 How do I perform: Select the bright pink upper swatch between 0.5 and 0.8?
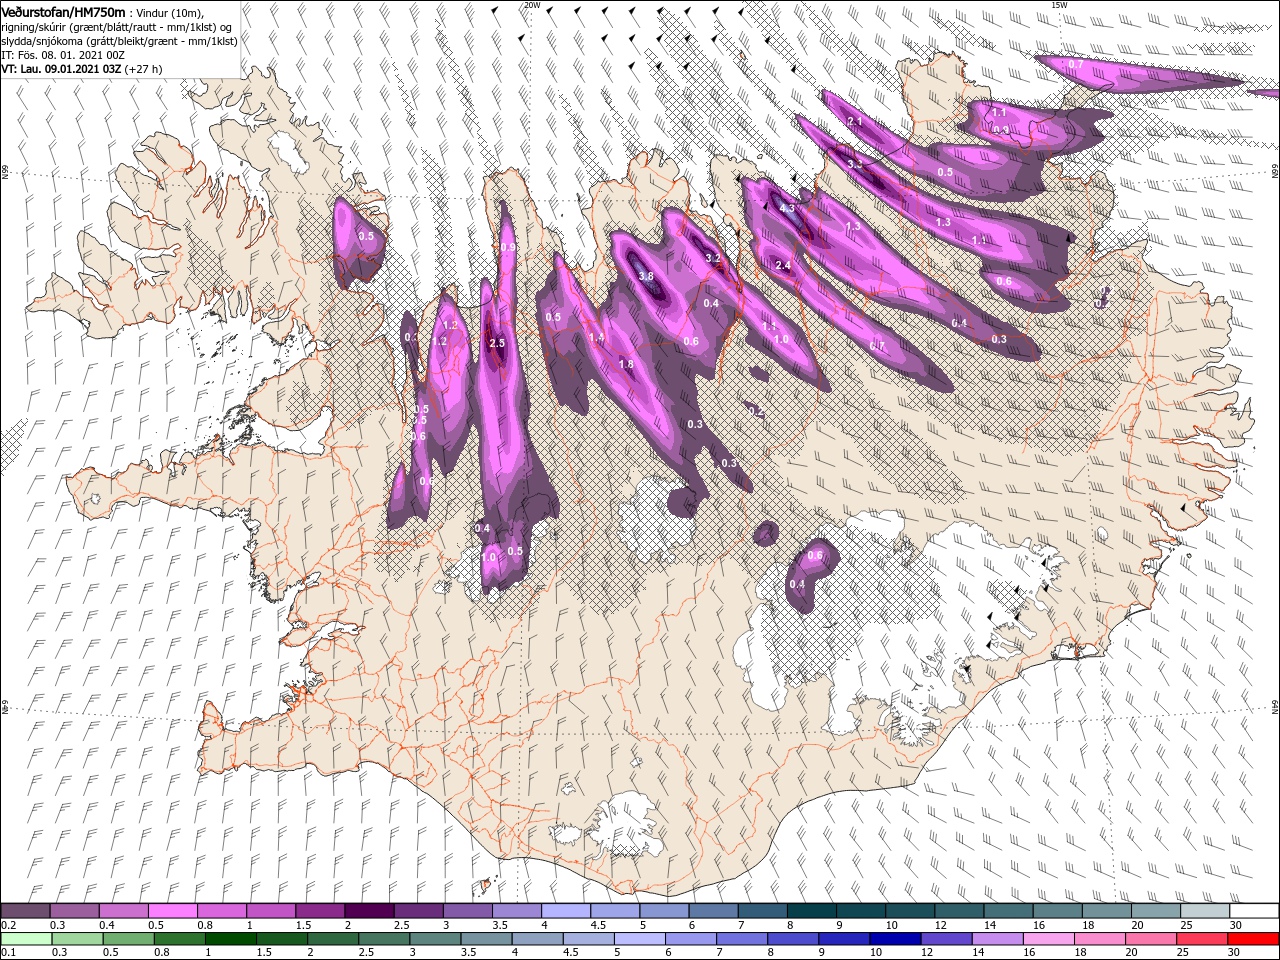pyautogui.click(x=172, y=911)
